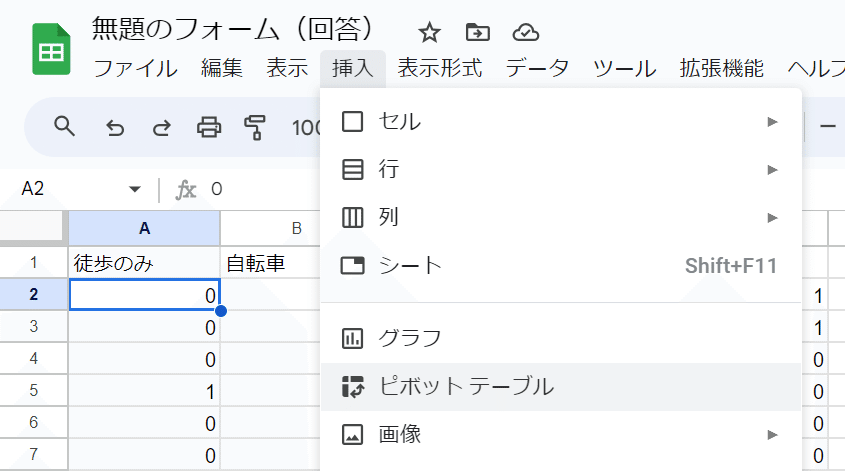Screen dimensions: 845x471
Task: Open the ファイル menu
Action: (135, 69)
